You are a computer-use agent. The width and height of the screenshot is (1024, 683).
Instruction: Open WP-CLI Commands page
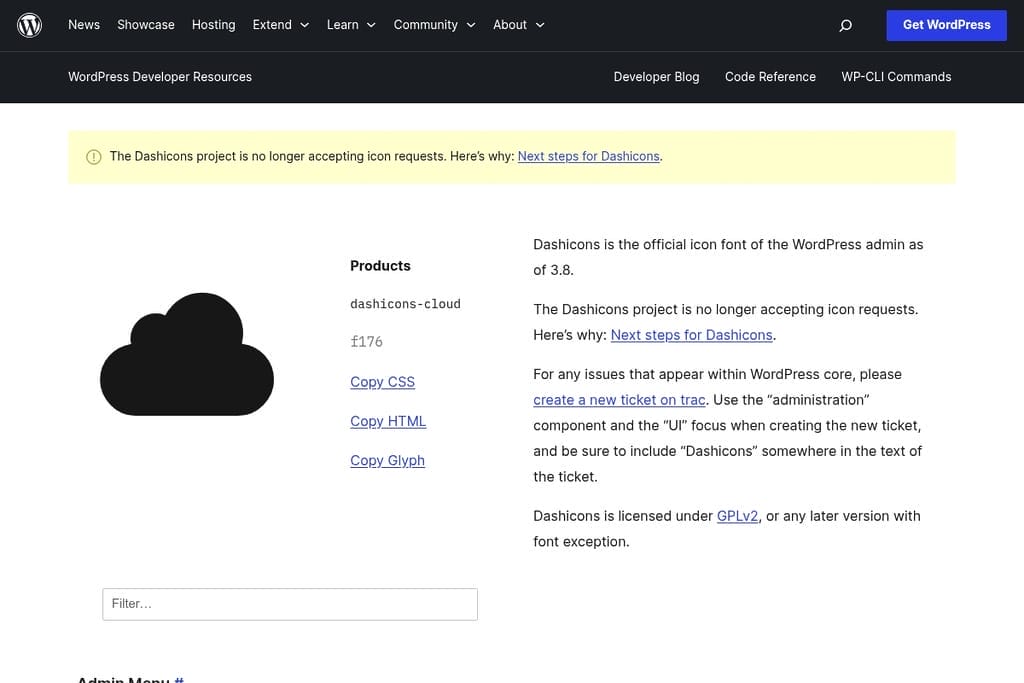pos(896,77)
